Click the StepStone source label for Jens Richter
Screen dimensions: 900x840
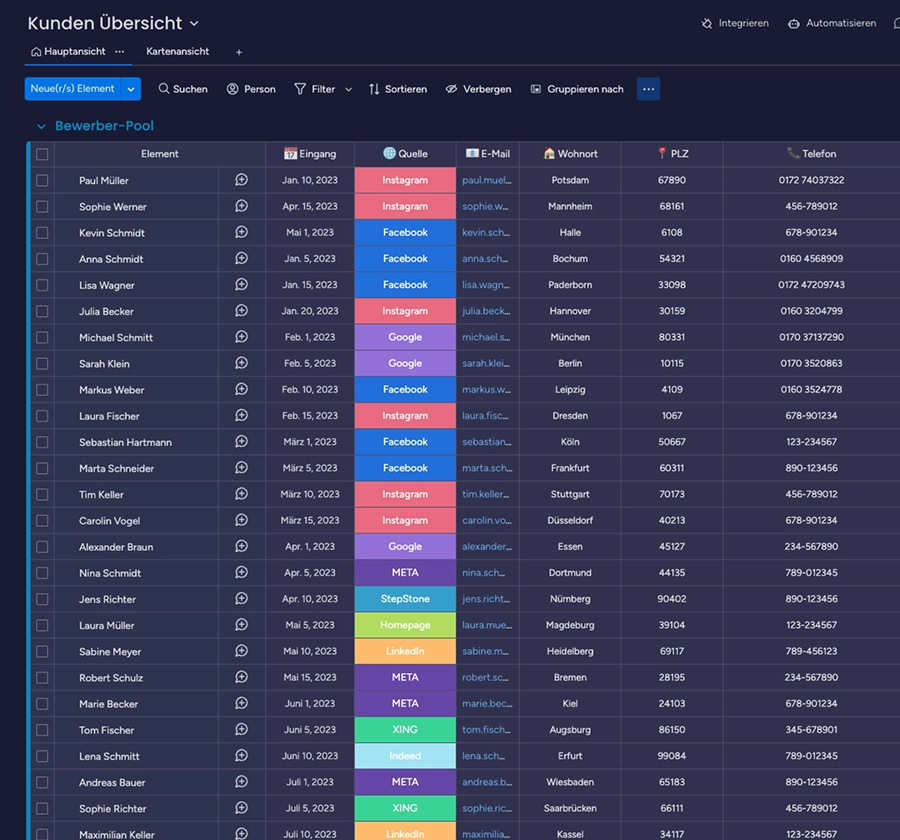(405, 599)
